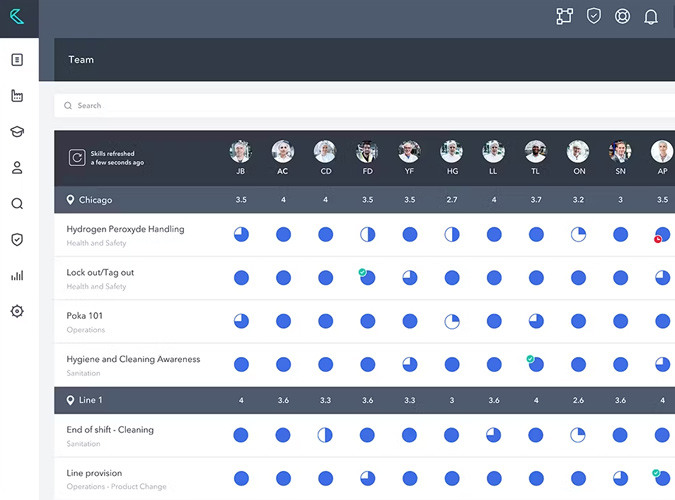The width and height of the screenshot is (675, 500).
Task: Select JB's avatar in the team header
Action: pos(240,152)
